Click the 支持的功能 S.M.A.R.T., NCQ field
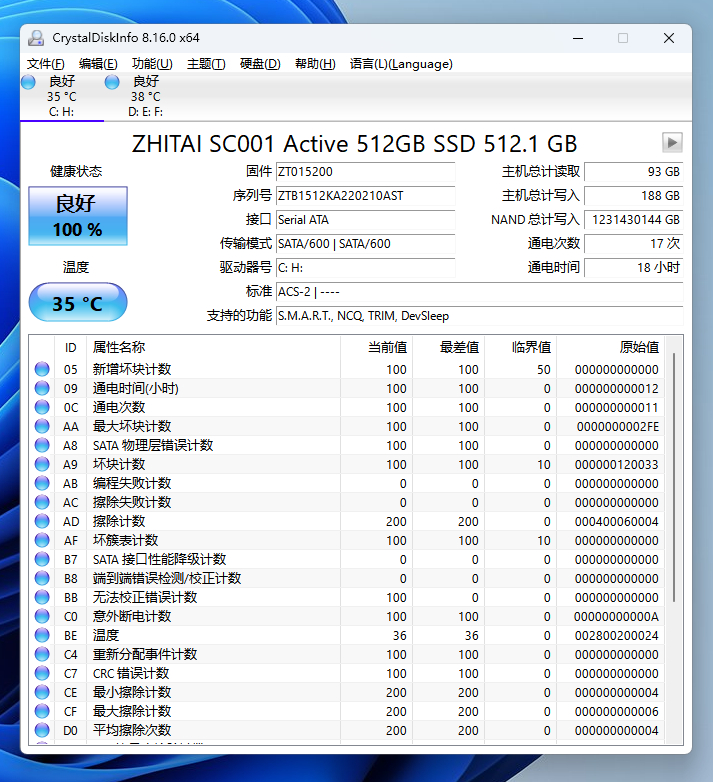This screenshot has width=713, height=782. 480,315
